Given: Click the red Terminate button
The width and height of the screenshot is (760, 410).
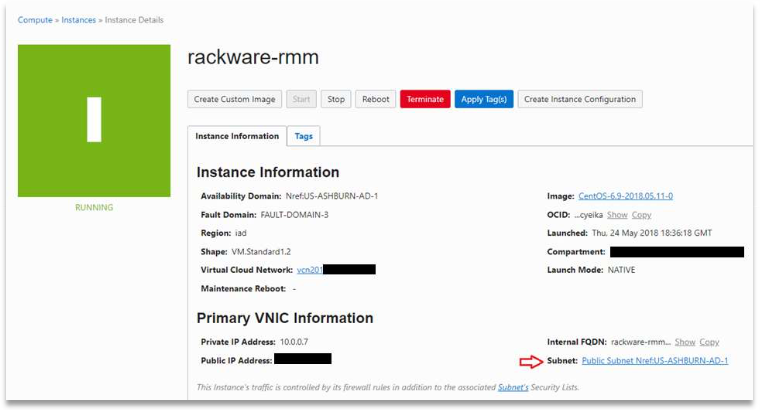Looking at the screenshot, I should click(425, 99).
